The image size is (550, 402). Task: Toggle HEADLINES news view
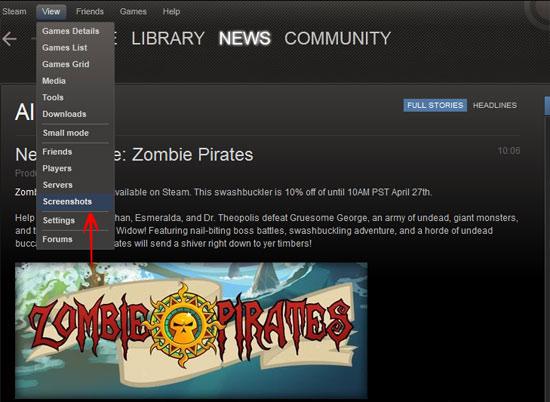tap(495, 105)
